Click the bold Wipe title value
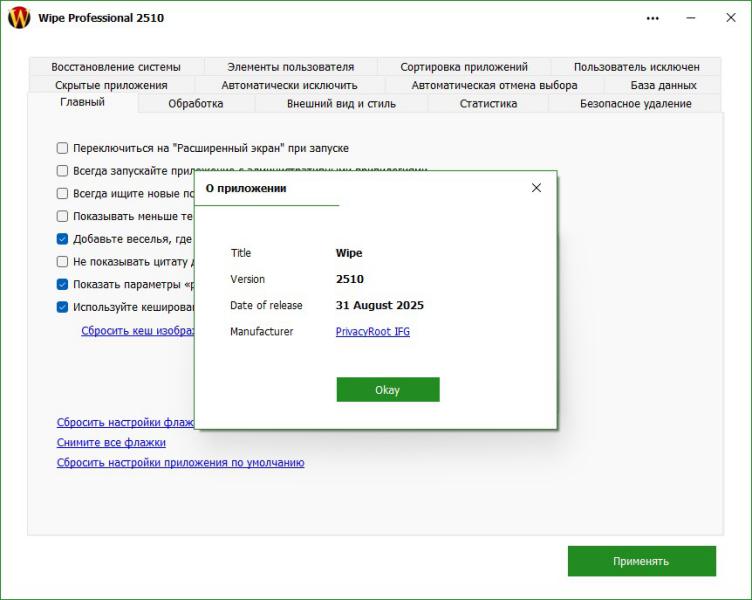Viewport: 752px width, 600px height. tap(349, 253)
